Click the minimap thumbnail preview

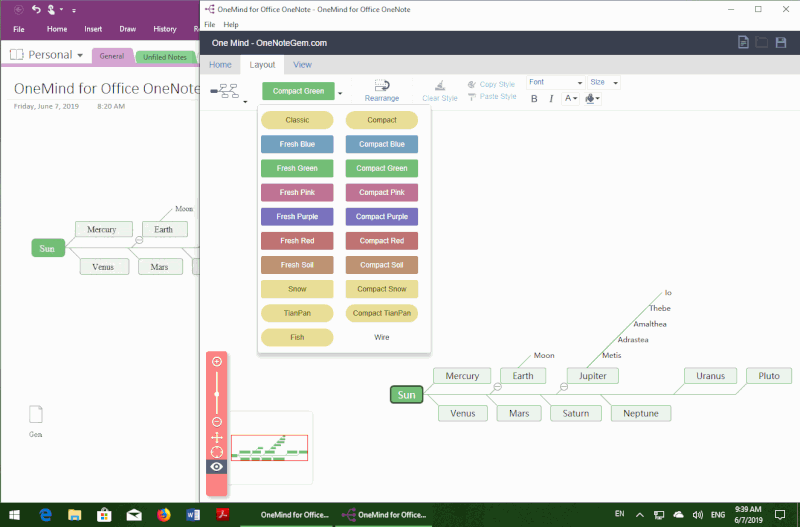pos(269,448)
